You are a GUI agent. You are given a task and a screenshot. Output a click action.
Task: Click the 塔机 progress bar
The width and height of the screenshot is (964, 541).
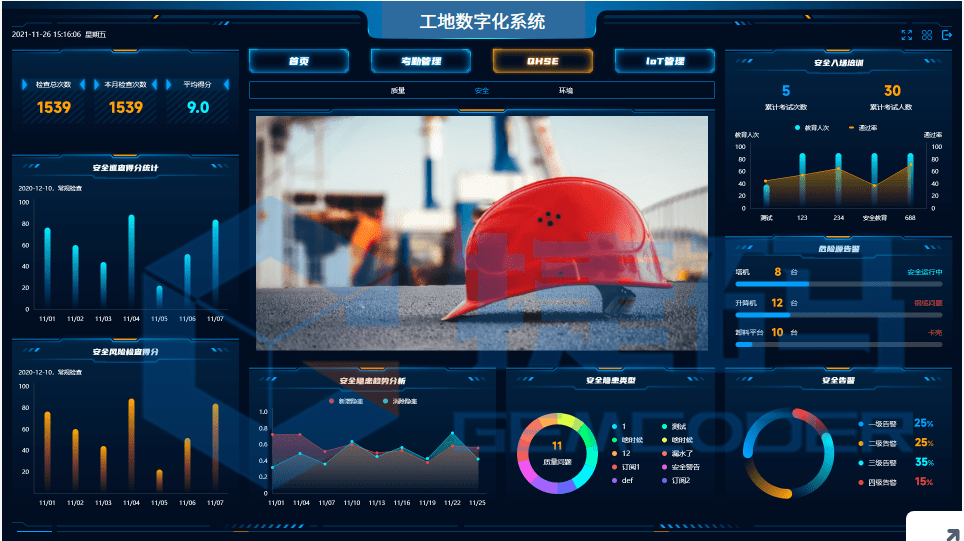coord(841,284)
